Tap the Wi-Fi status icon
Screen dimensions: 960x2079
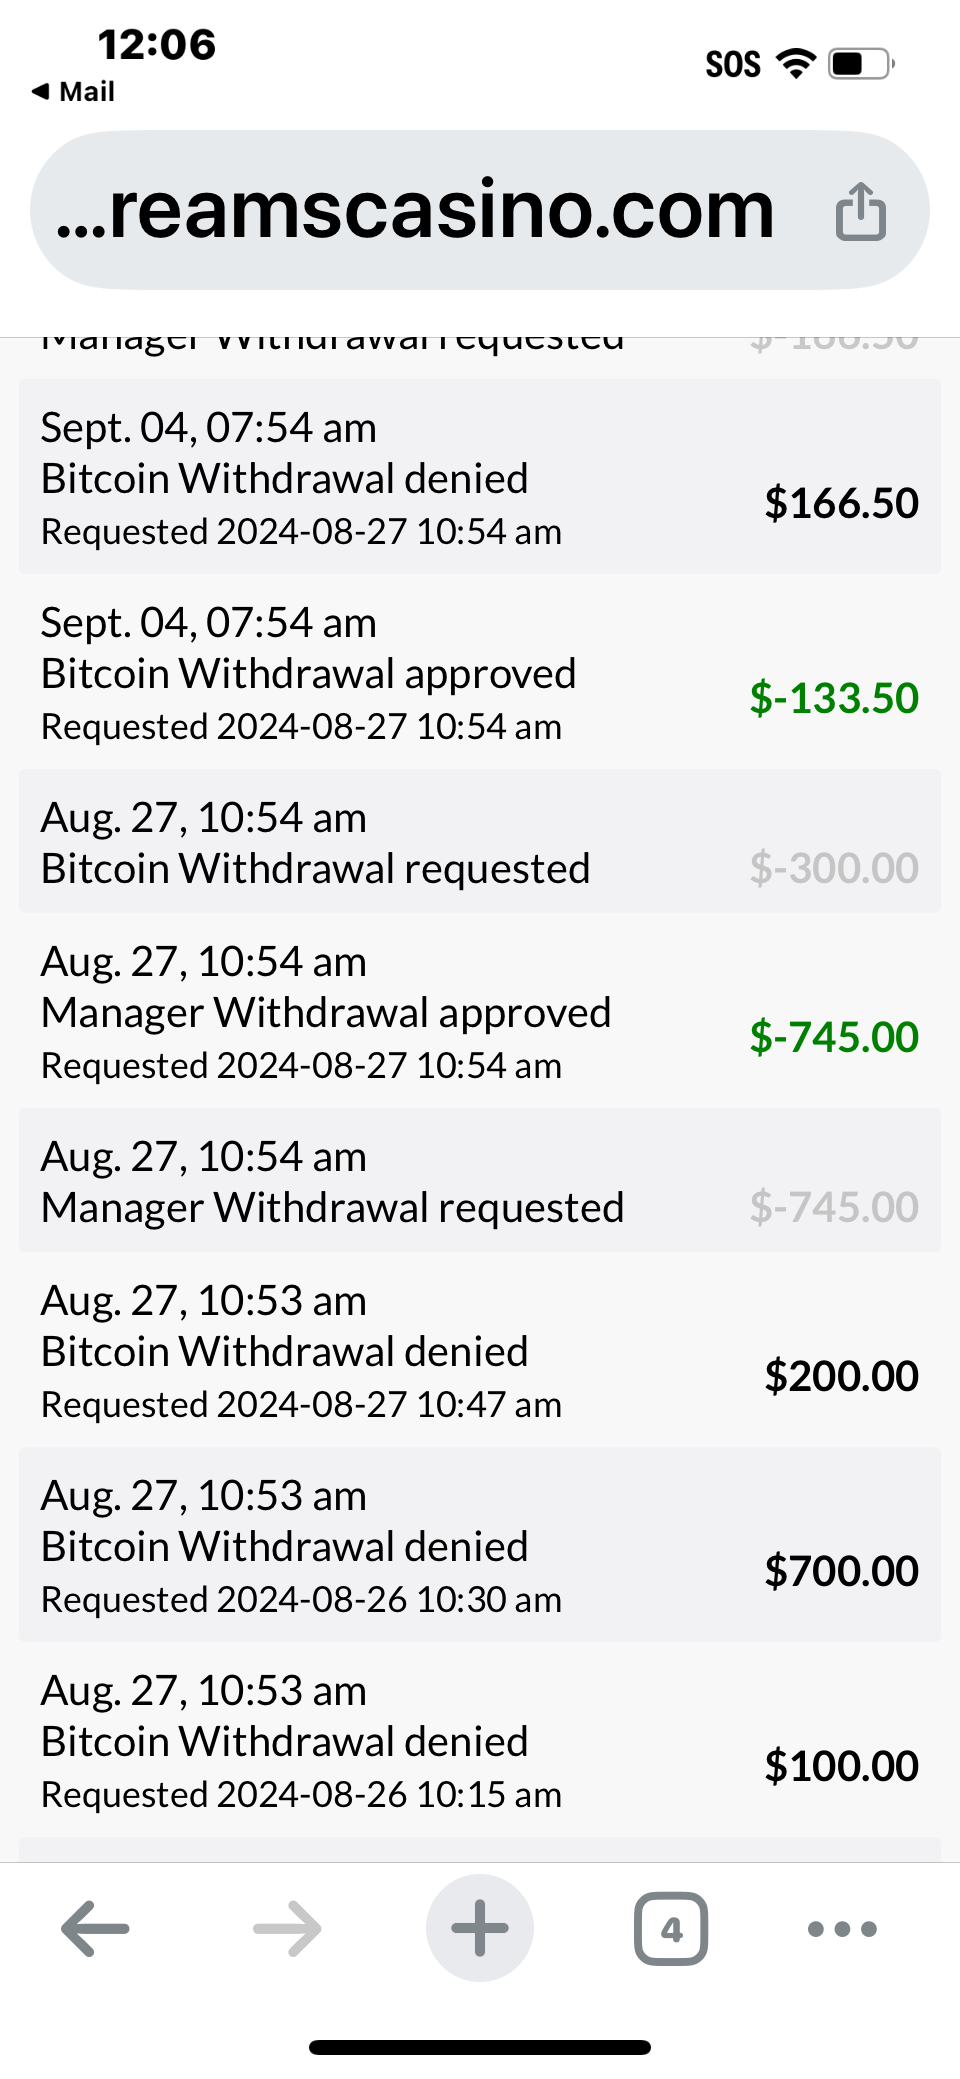(x=797, y=63)
